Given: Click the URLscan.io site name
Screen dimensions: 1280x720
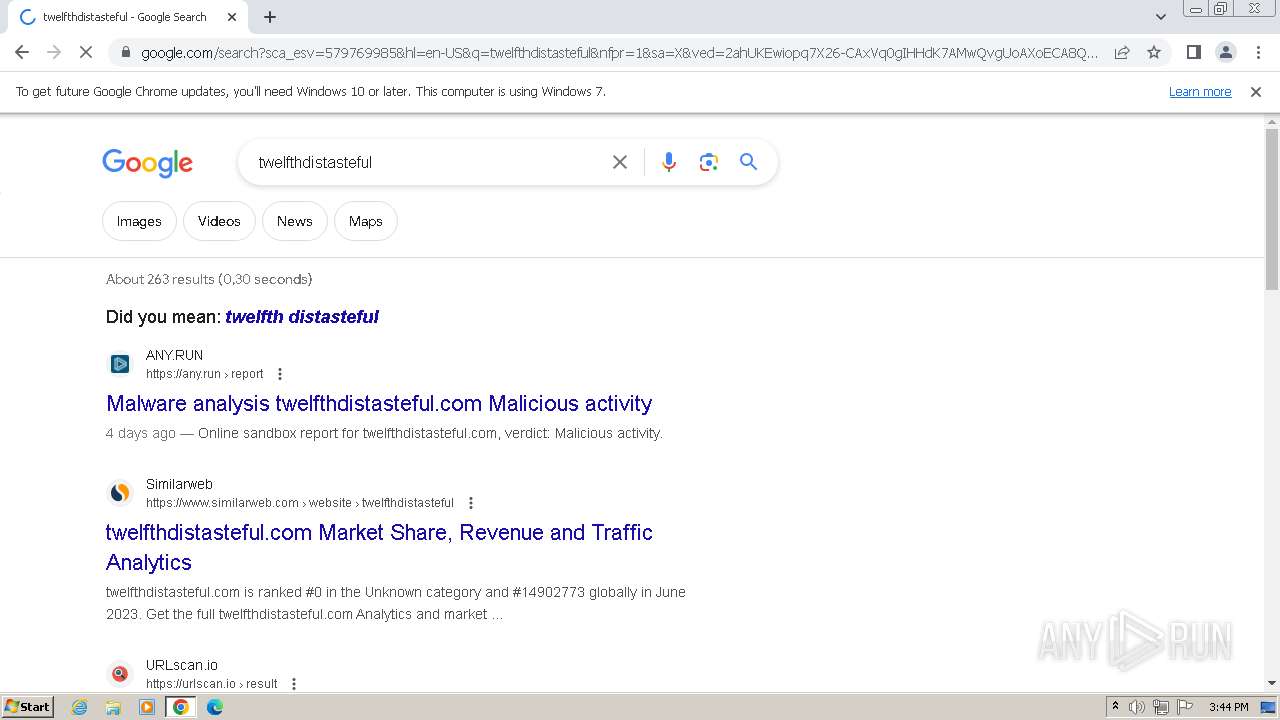Looking at the screenshot, I should 182,665.
